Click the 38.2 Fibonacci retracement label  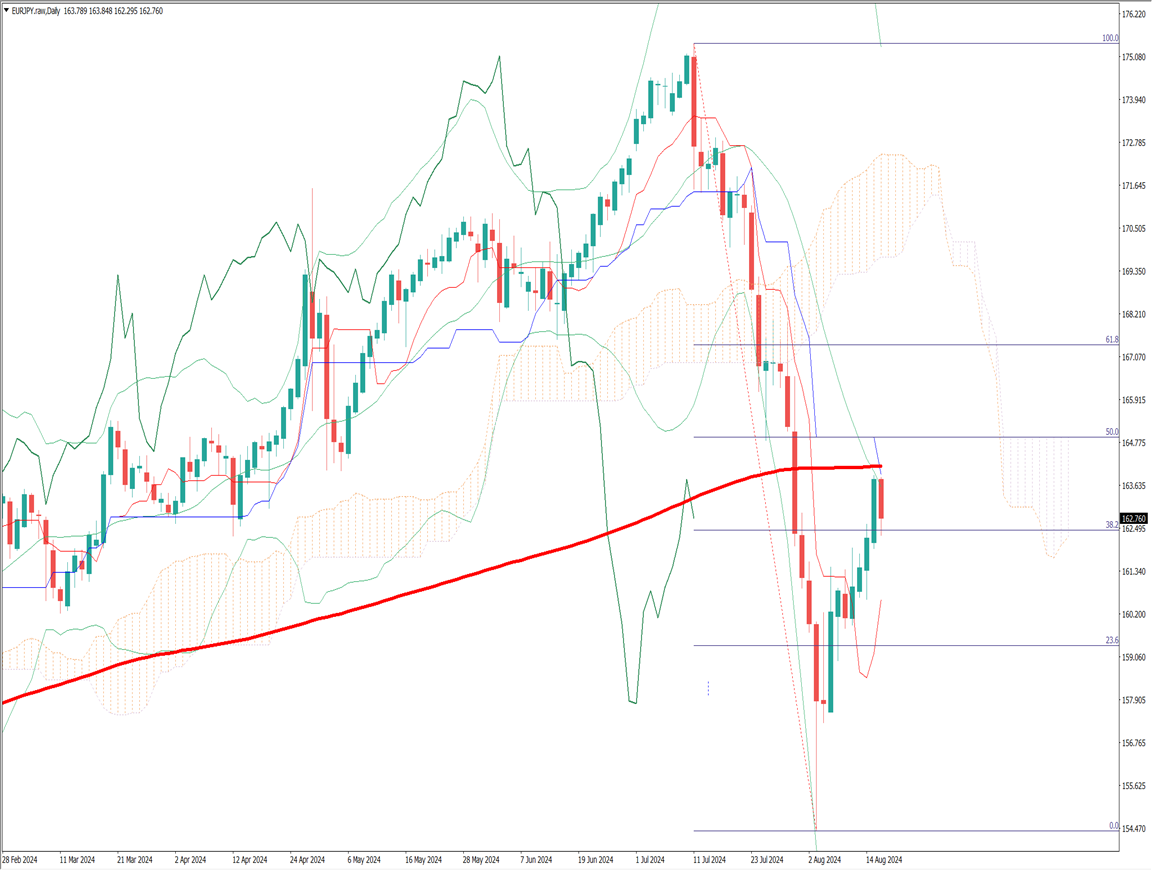(x=1110, y=525)
